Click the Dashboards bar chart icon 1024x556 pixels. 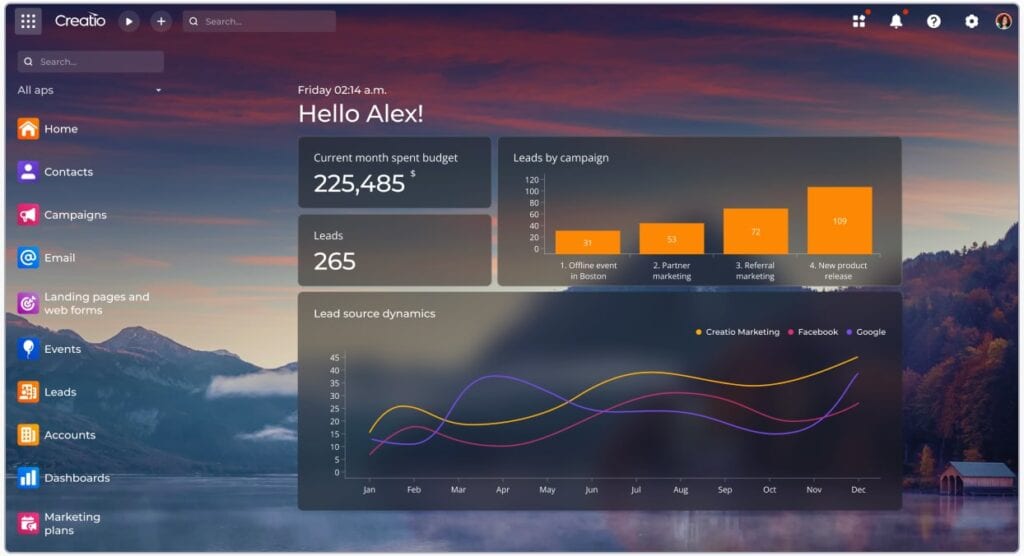click(28, 478)
